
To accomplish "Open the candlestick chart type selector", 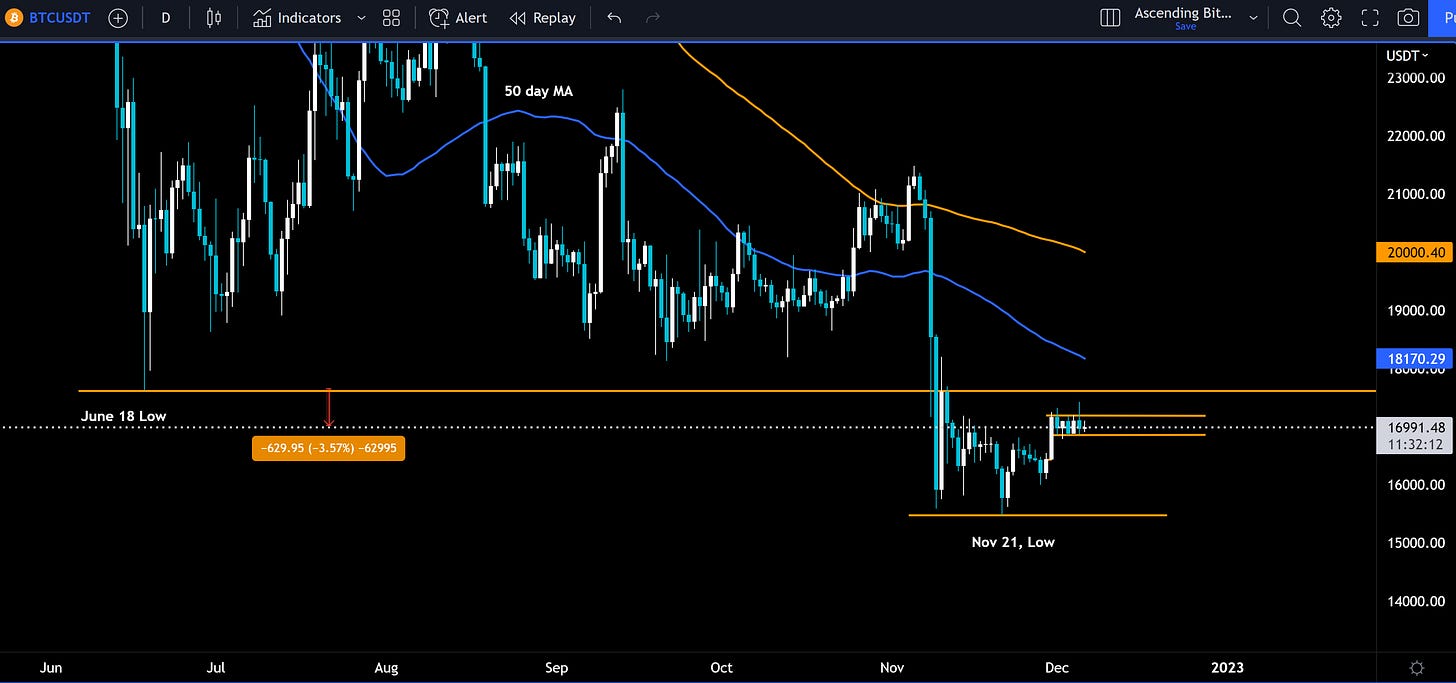I will pyautogui.click(x=213, y=18).
